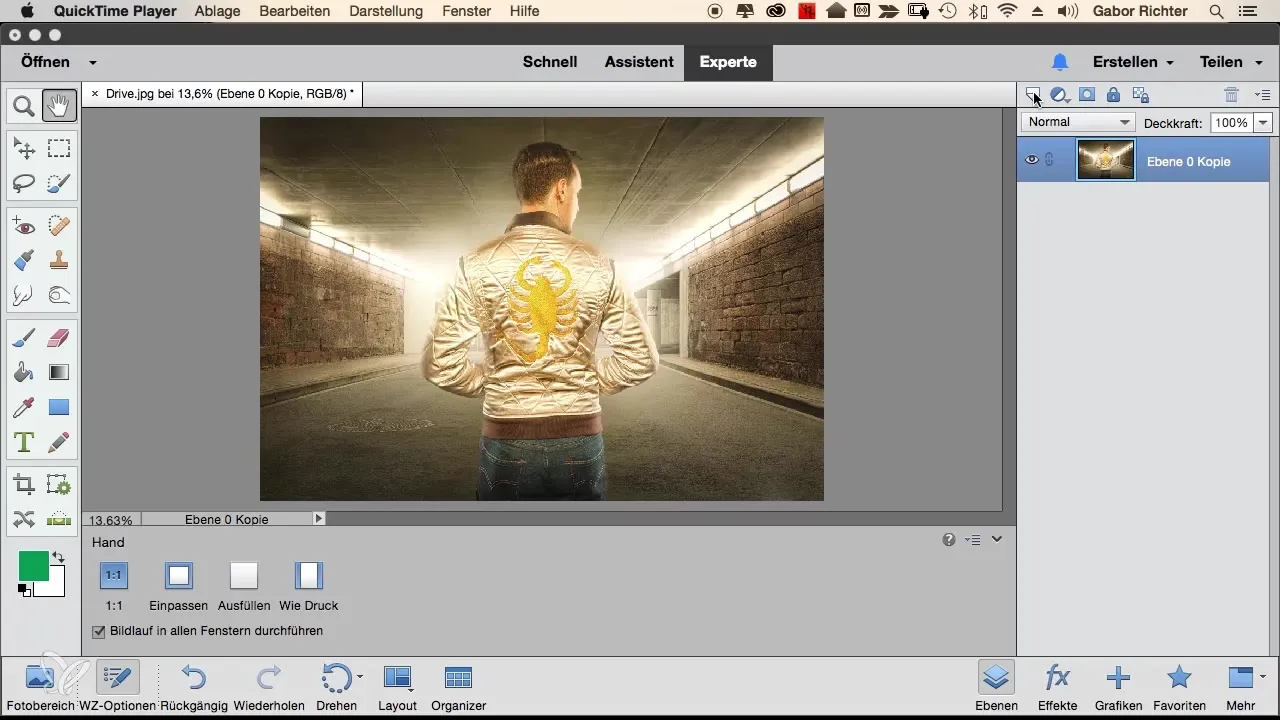Open the Öffnen dropdown arrow
Screen dimensions: 1280x720
point(93,62)
